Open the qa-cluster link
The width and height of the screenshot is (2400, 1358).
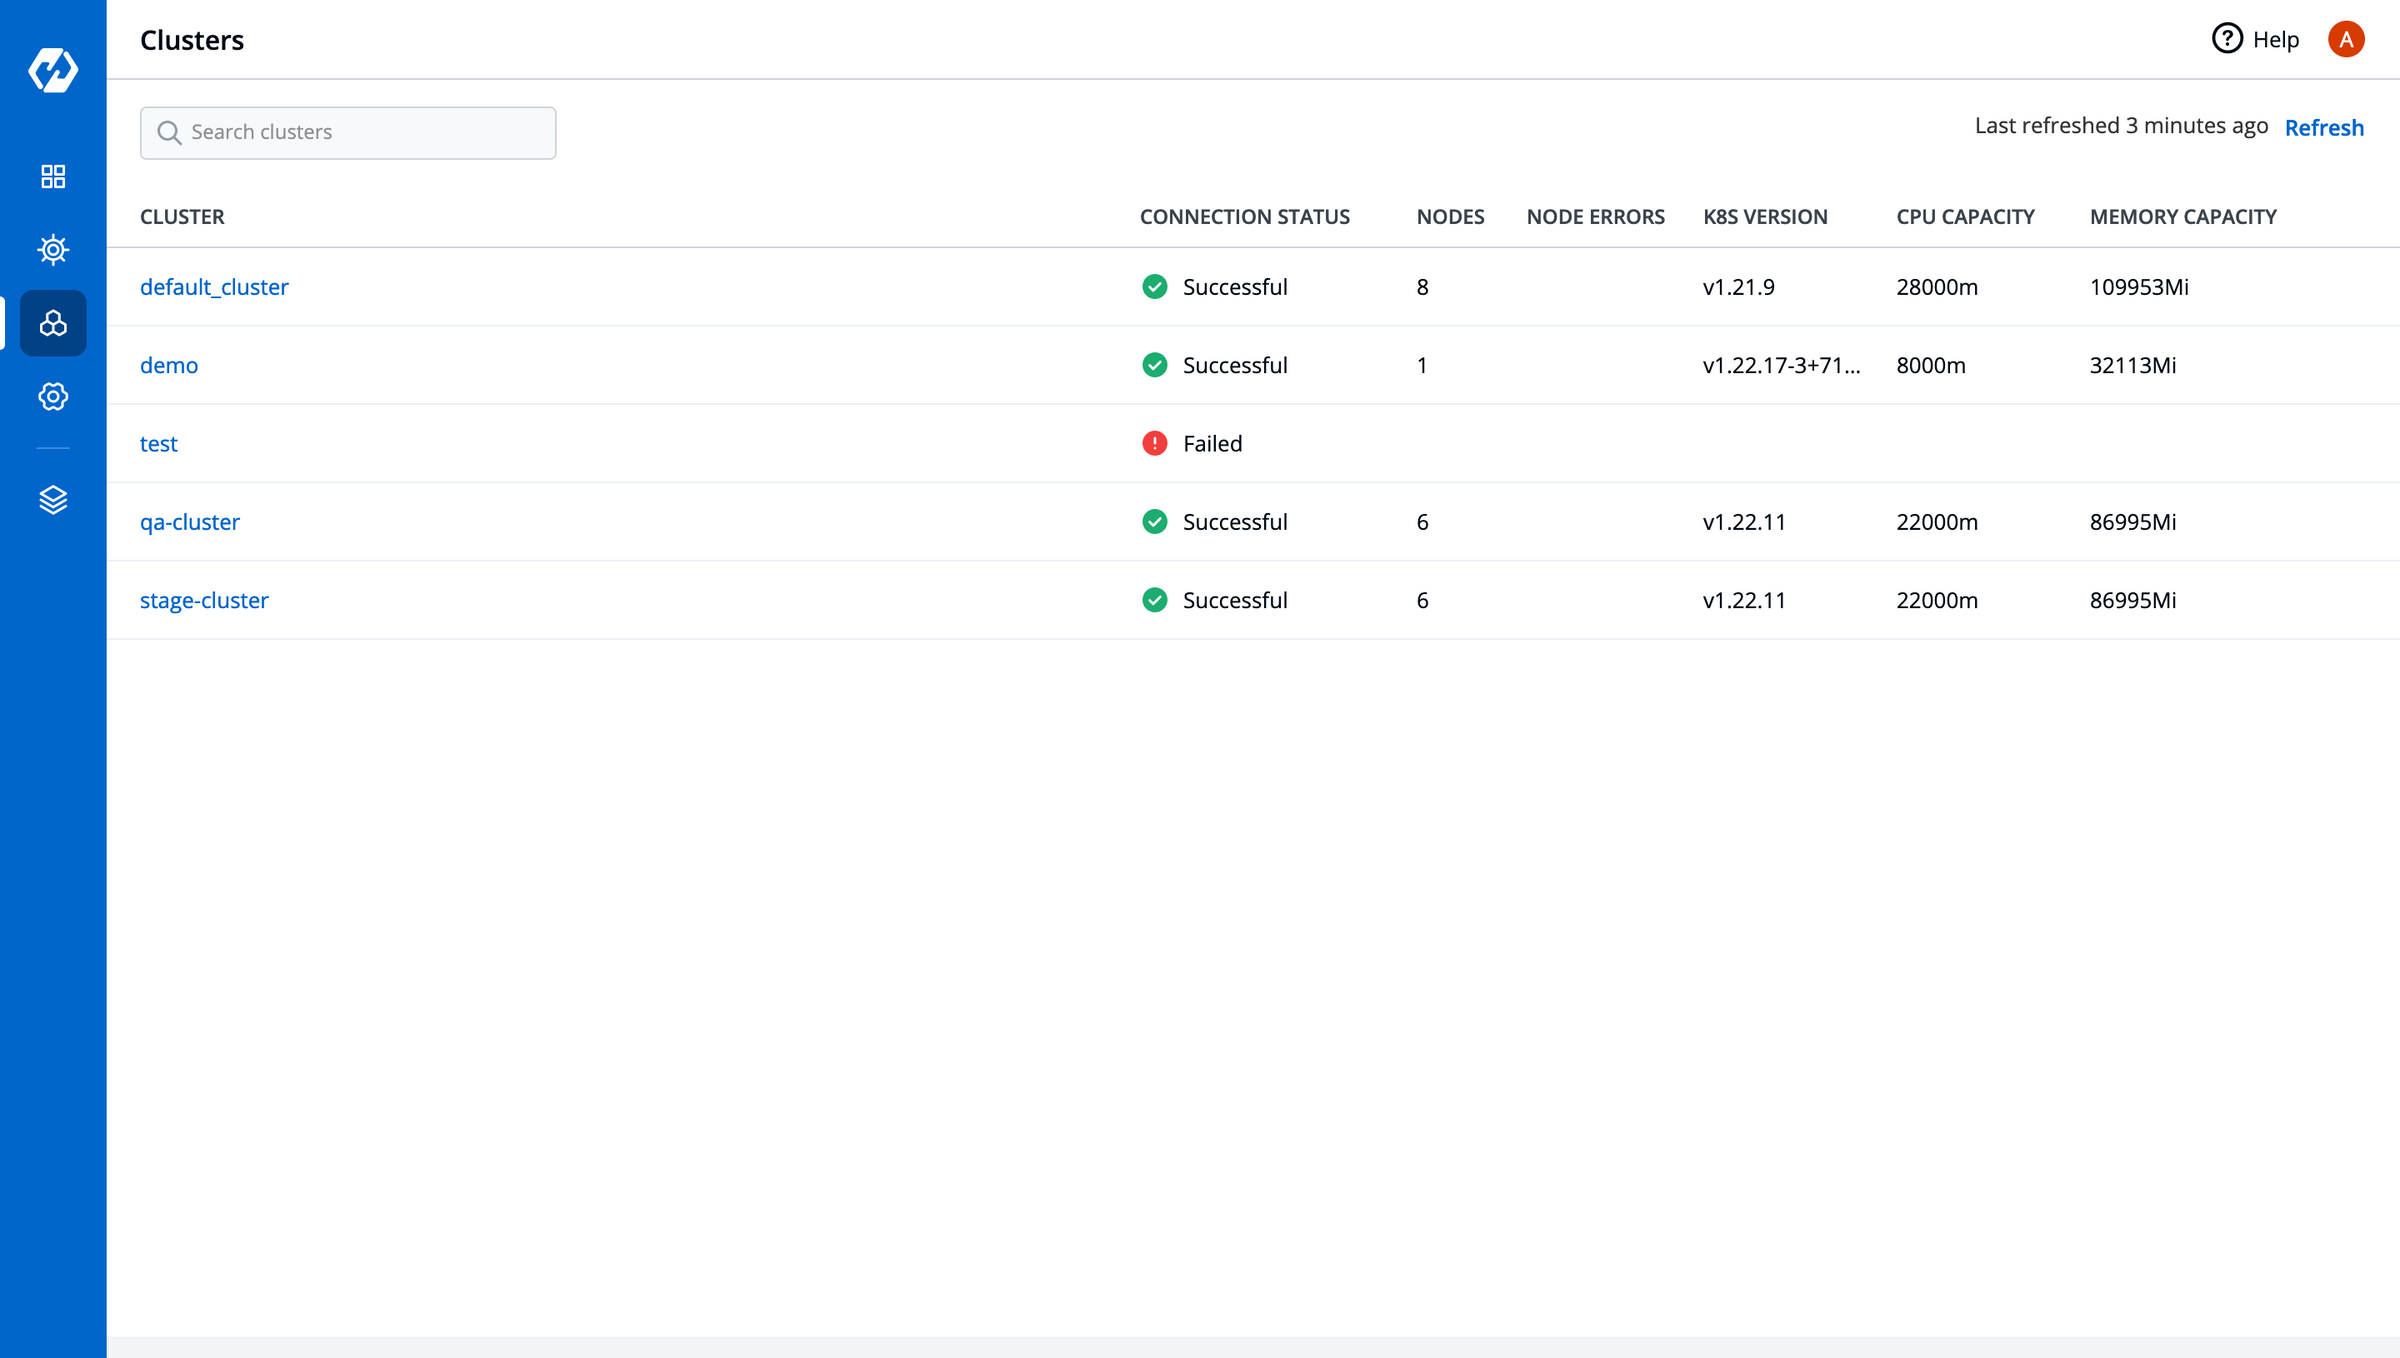click(x=190, y=522)
